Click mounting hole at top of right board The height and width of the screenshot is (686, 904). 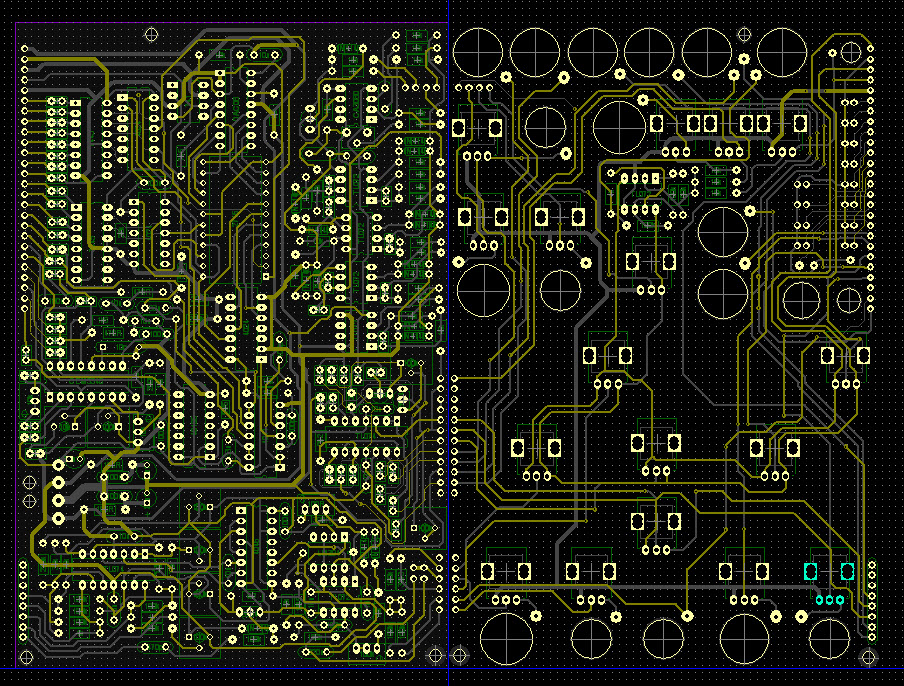coord(743,35)
